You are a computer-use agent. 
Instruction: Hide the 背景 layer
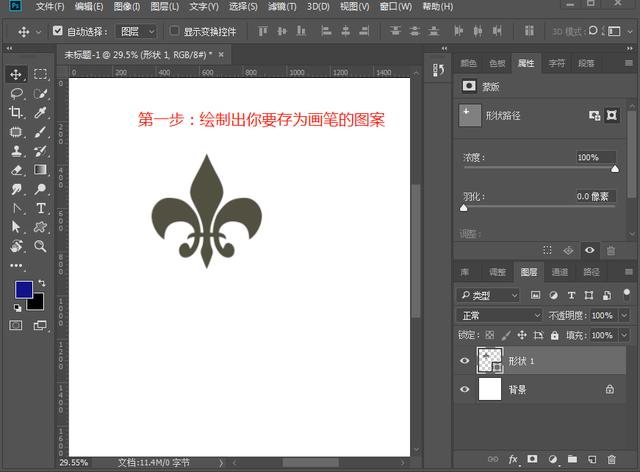[464, 389]
